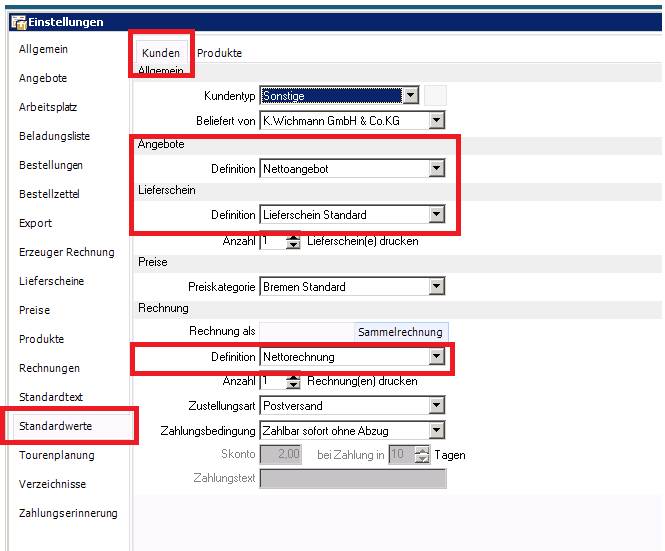Open the Beladungsliste settings category
Screen dimensions: 665x551
[54, 136]
